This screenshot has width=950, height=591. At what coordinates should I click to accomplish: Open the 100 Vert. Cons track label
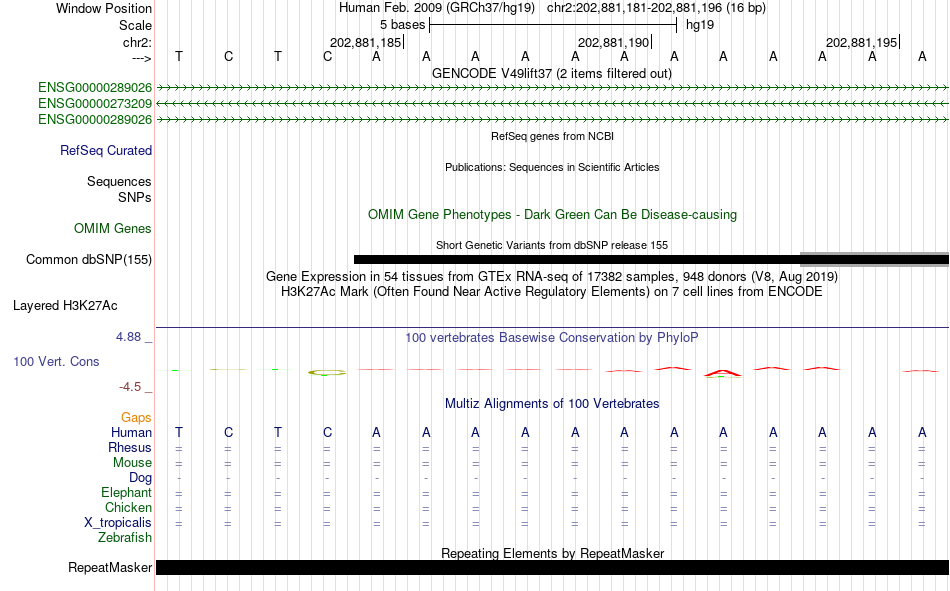(x=56, y=361)
